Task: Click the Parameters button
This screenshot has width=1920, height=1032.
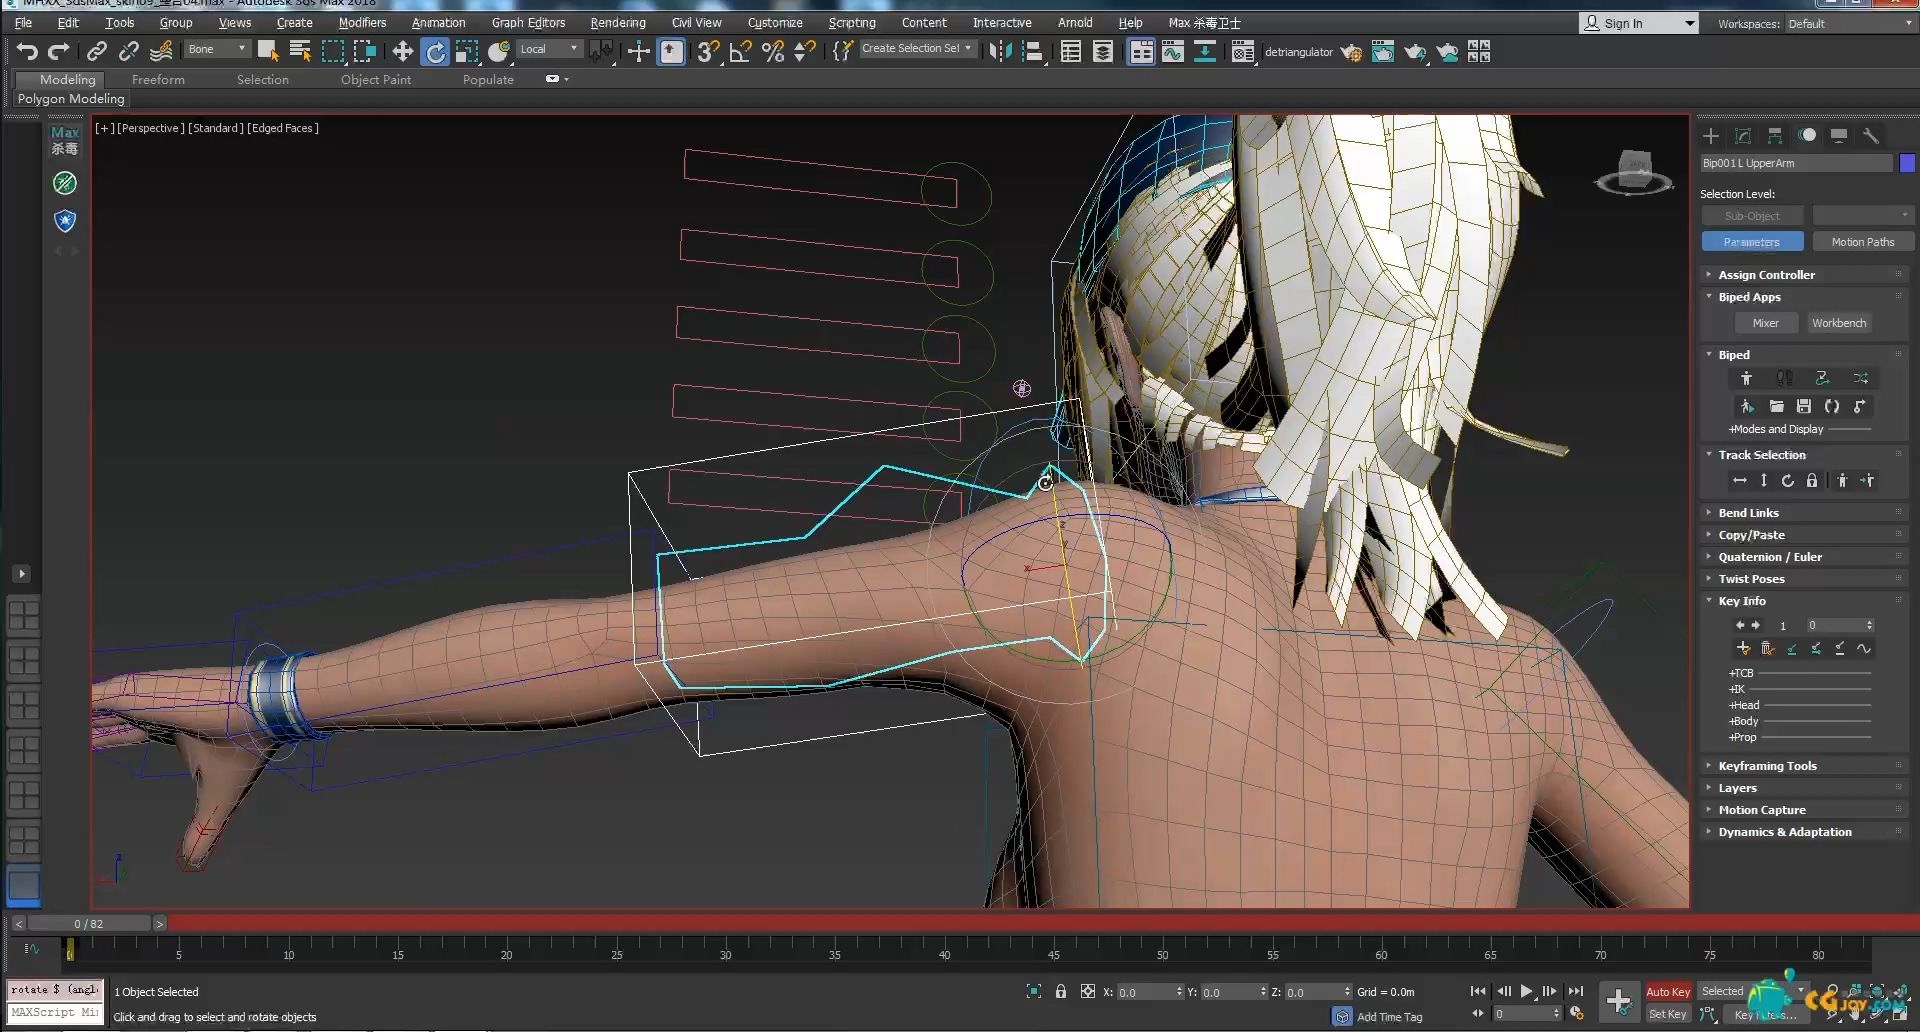Action: pyautogui.click(x=1752, y=242)
